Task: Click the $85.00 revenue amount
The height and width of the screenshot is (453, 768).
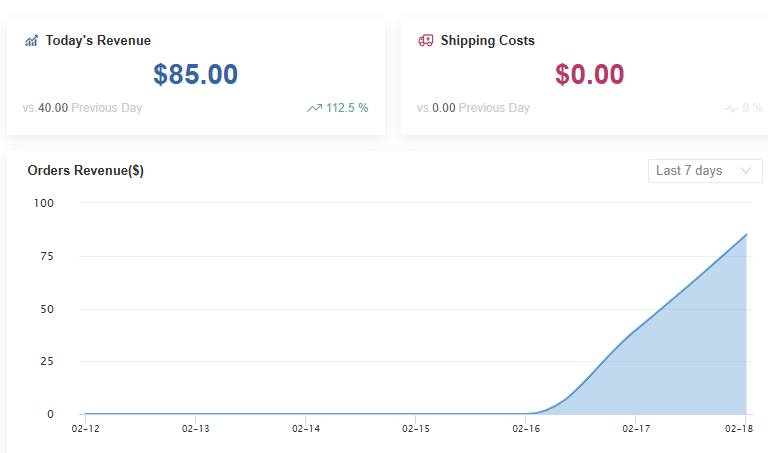Action: (196, 75)
